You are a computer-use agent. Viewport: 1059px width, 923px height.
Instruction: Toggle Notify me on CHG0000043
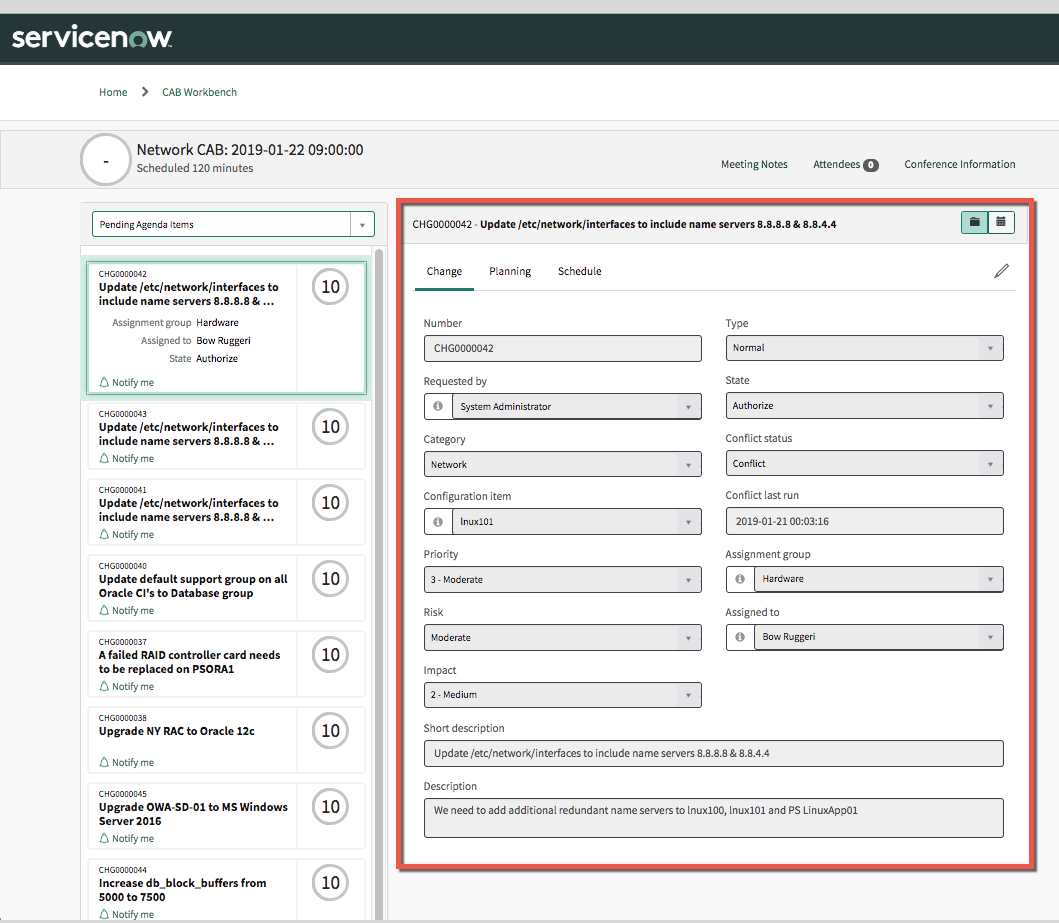pyautogui.click(x=126, y=458)
